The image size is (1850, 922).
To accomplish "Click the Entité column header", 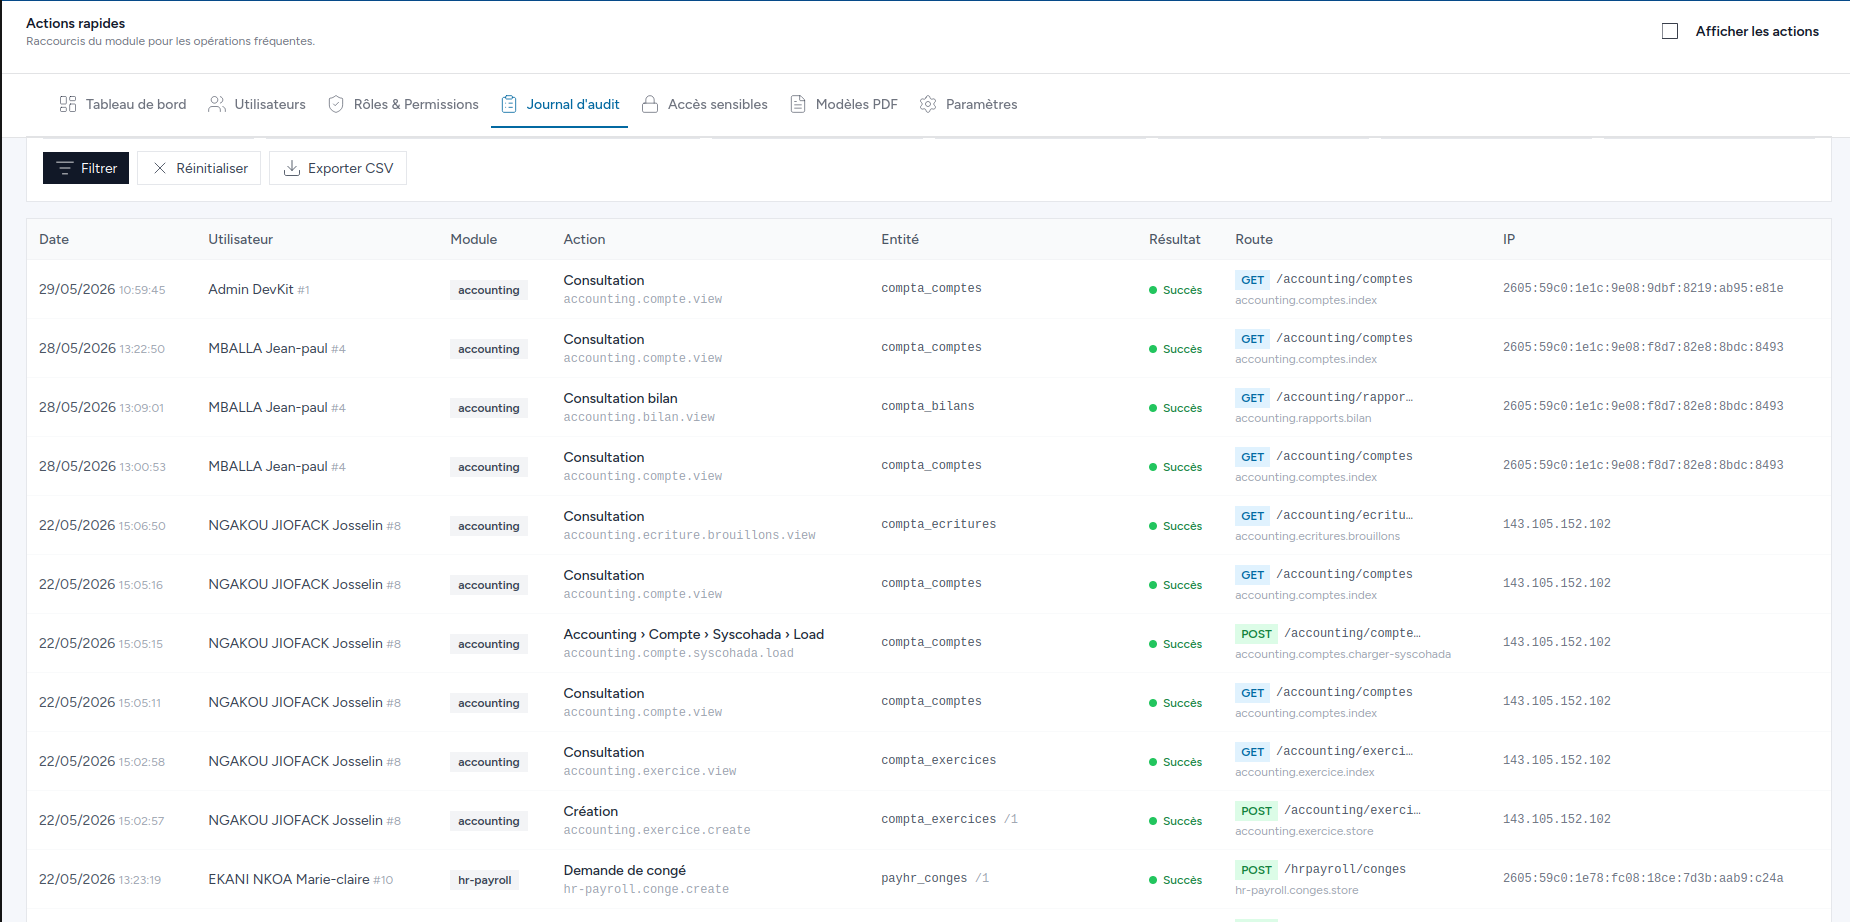I will click(900, 239).
